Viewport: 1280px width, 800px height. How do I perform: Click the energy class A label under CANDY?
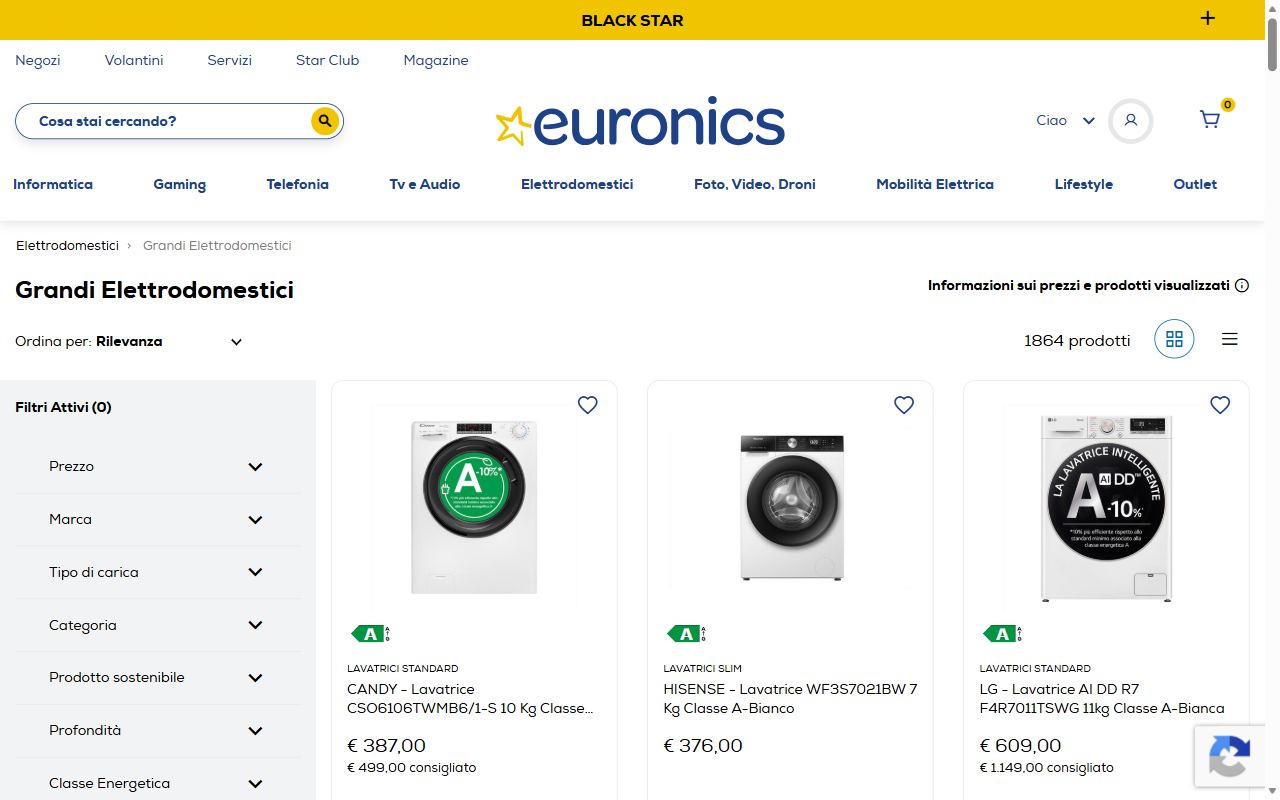(x=371, y=633)
